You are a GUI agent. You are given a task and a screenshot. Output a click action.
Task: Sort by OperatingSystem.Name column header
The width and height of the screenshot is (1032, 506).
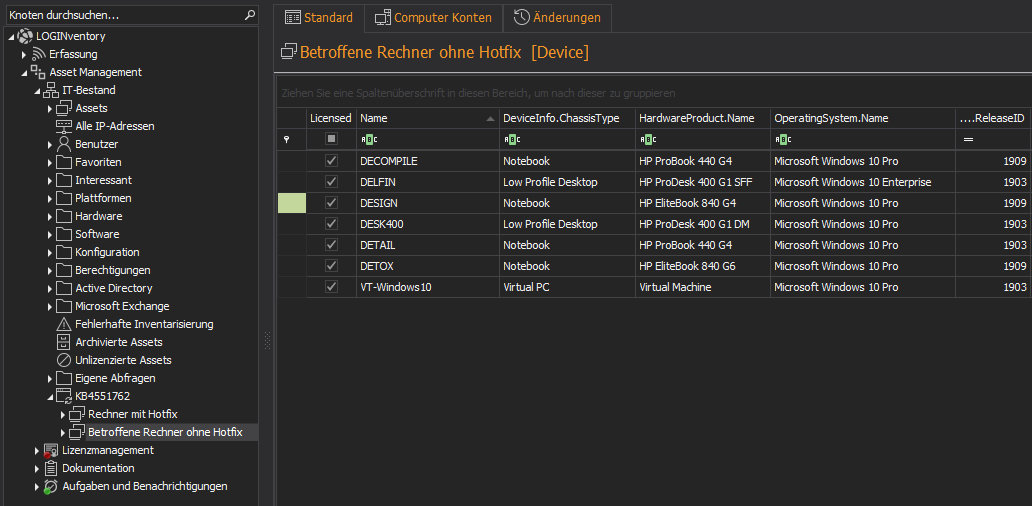tap(863, 118)
